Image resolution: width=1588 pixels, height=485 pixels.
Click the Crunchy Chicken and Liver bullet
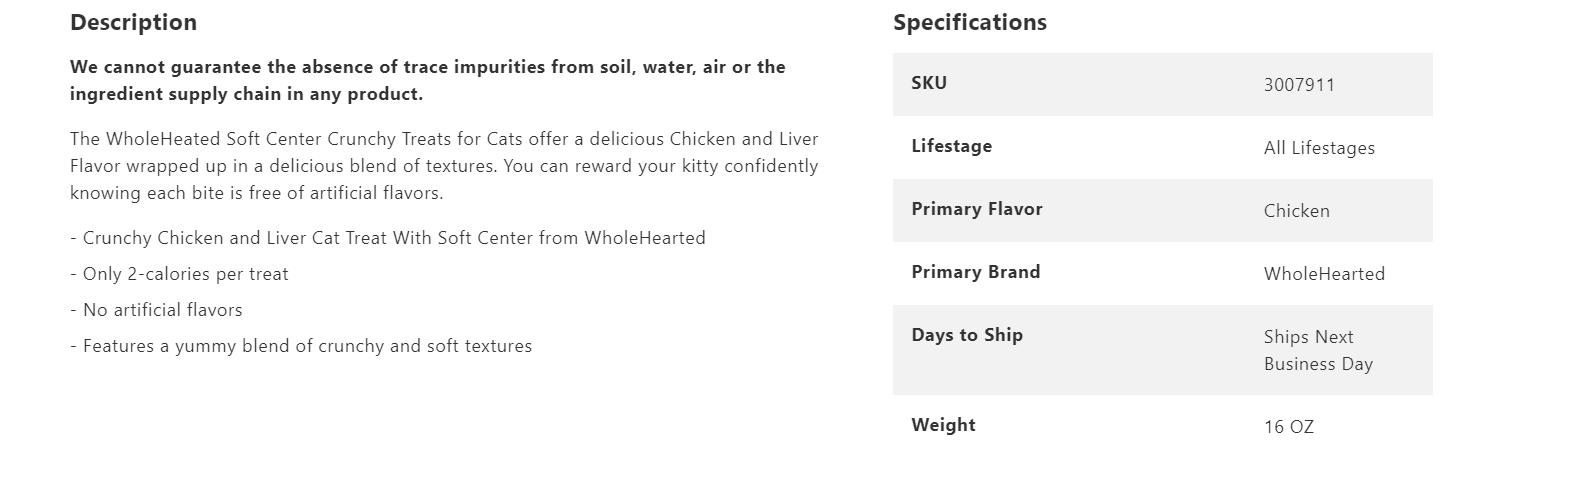(x=388, y=238)
